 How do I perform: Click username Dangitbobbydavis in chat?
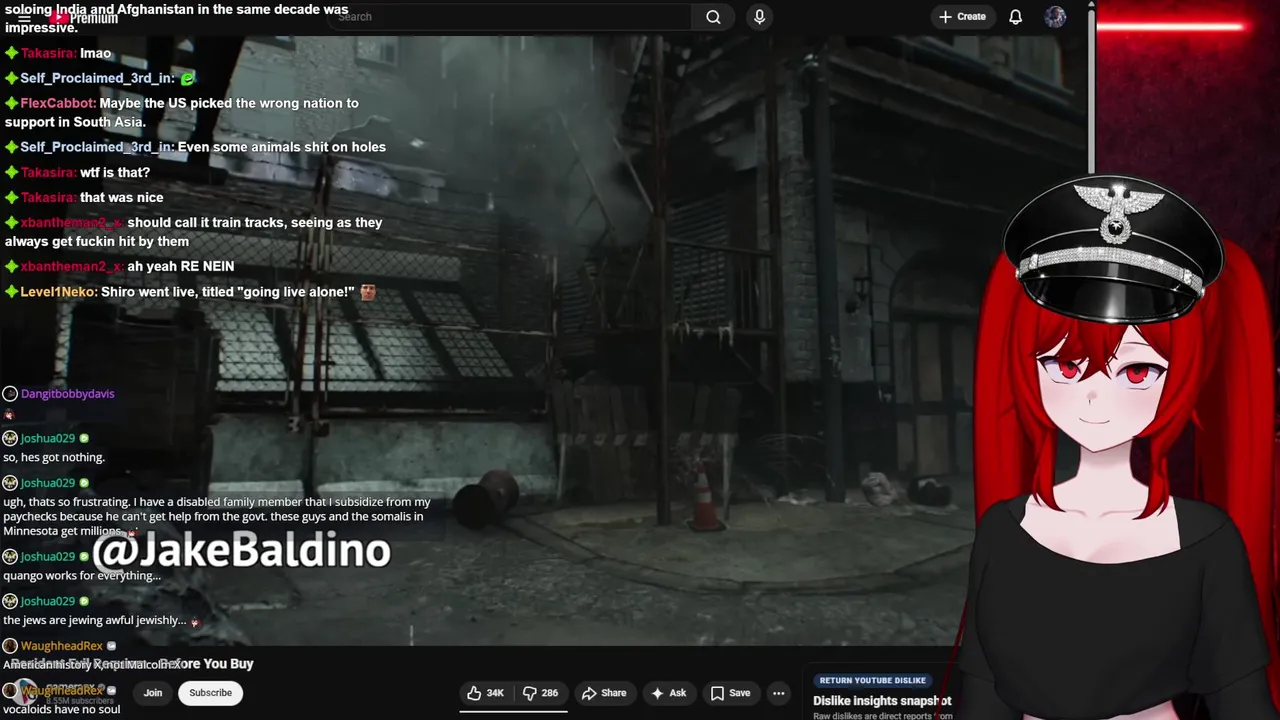[68, 394]
